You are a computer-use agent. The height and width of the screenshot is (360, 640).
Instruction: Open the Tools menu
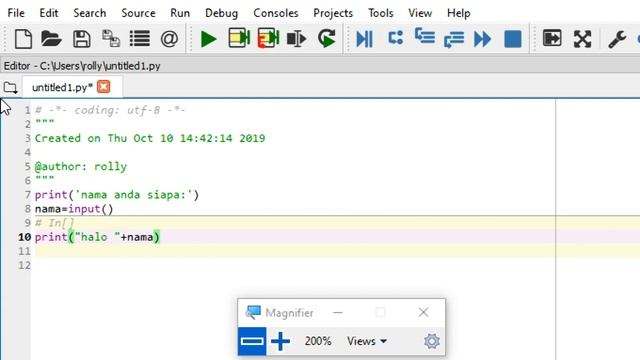coord(380,13)
